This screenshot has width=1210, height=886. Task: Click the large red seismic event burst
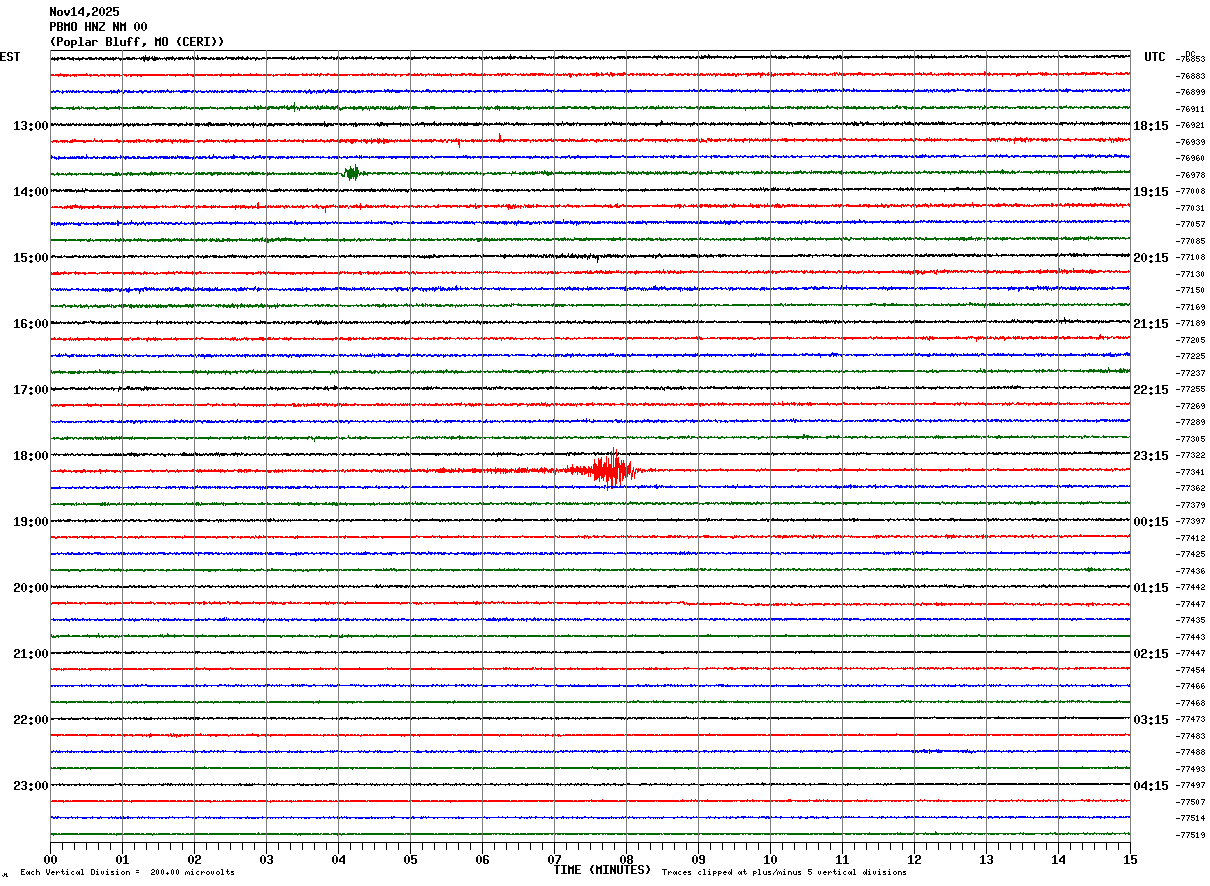(x=609, y=469)
